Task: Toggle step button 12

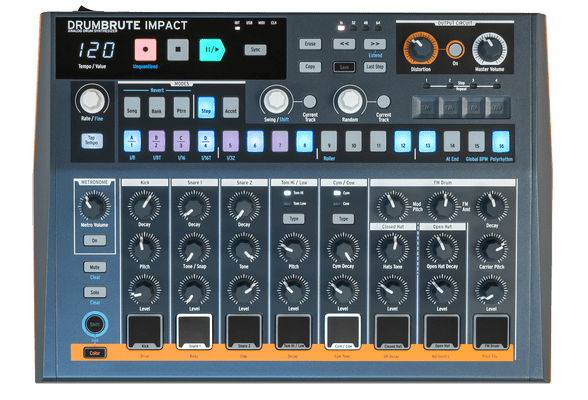Action: point(403,141)
